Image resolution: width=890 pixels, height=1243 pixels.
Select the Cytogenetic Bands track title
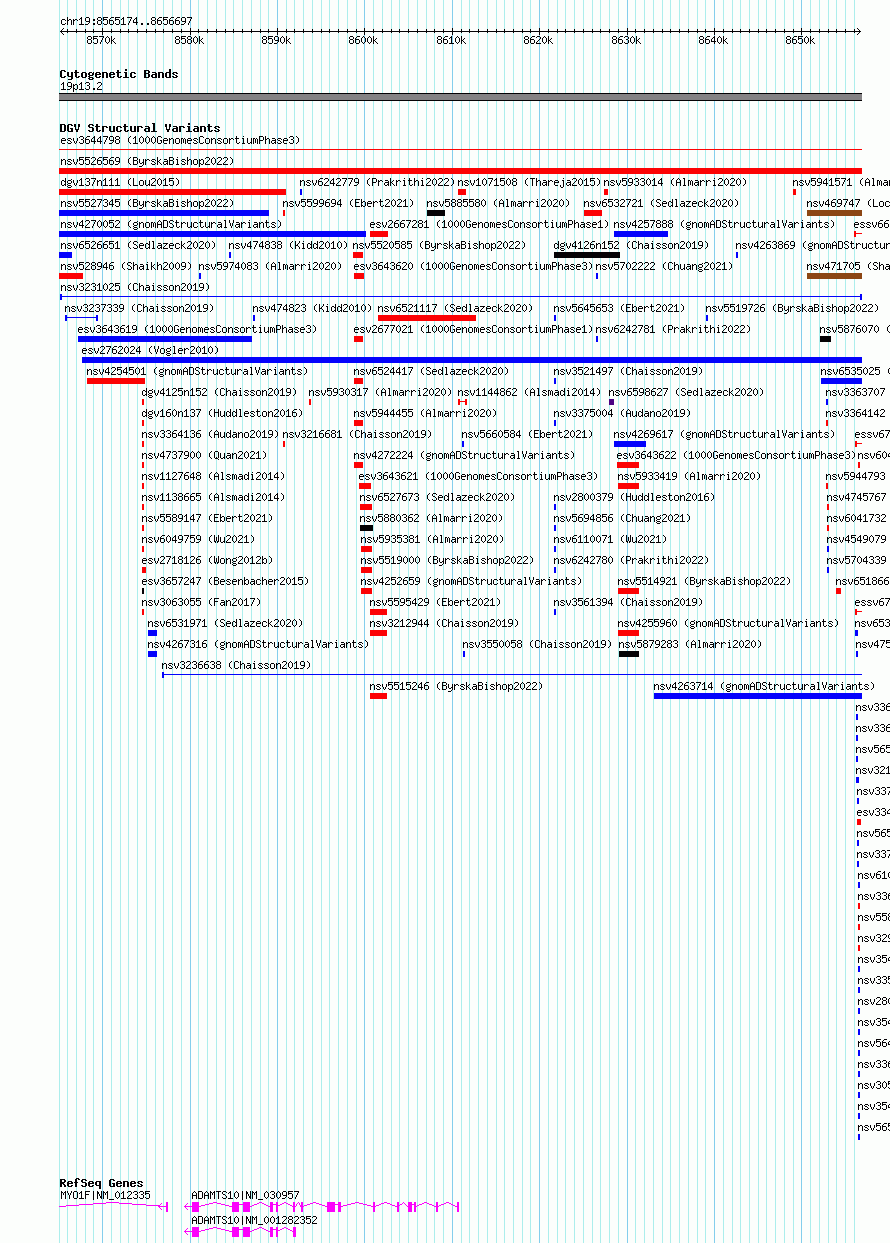[x=119, y=74]
